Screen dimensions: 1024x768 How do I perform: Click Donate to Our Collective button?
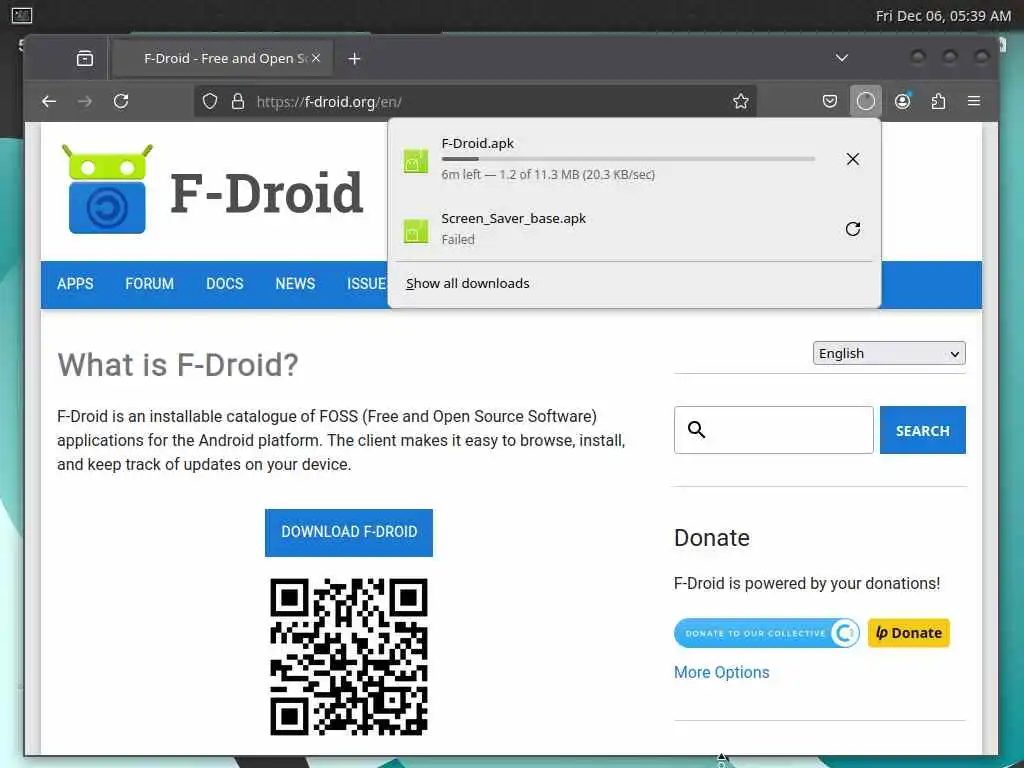[766, 633]
